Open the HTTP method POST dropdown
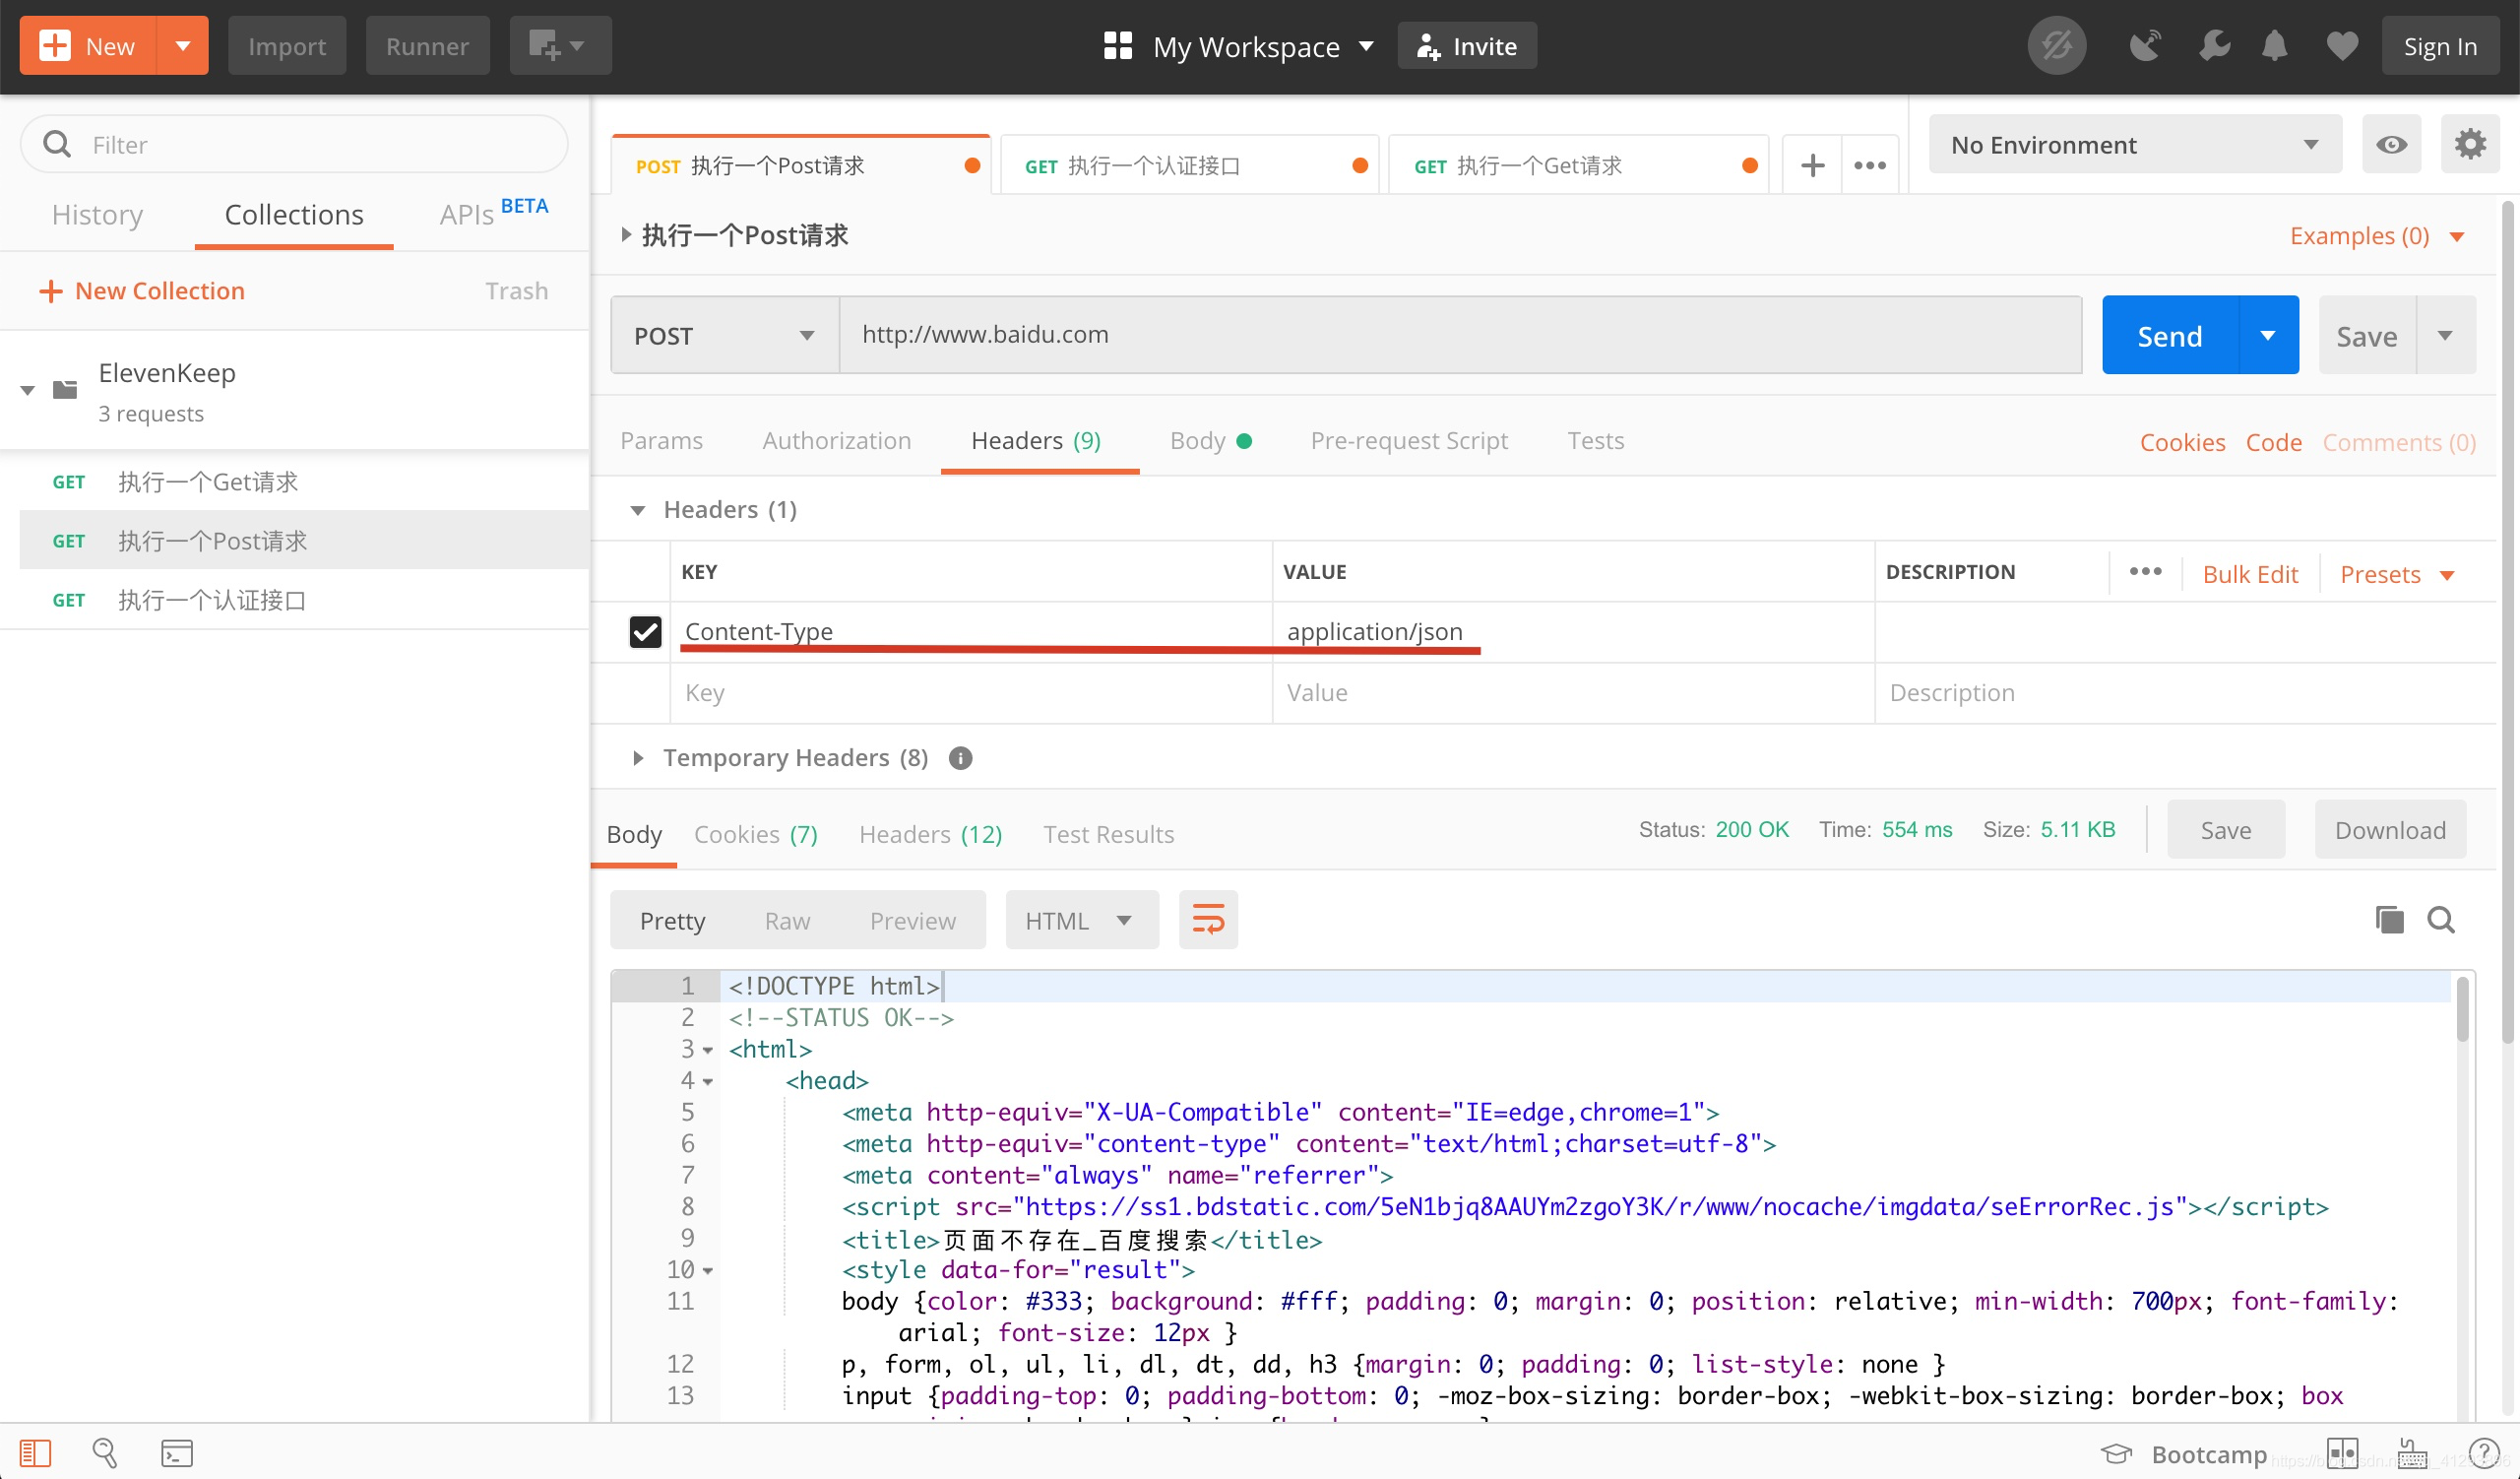This screenshot has height=1479, width=2520. [722, 333]
